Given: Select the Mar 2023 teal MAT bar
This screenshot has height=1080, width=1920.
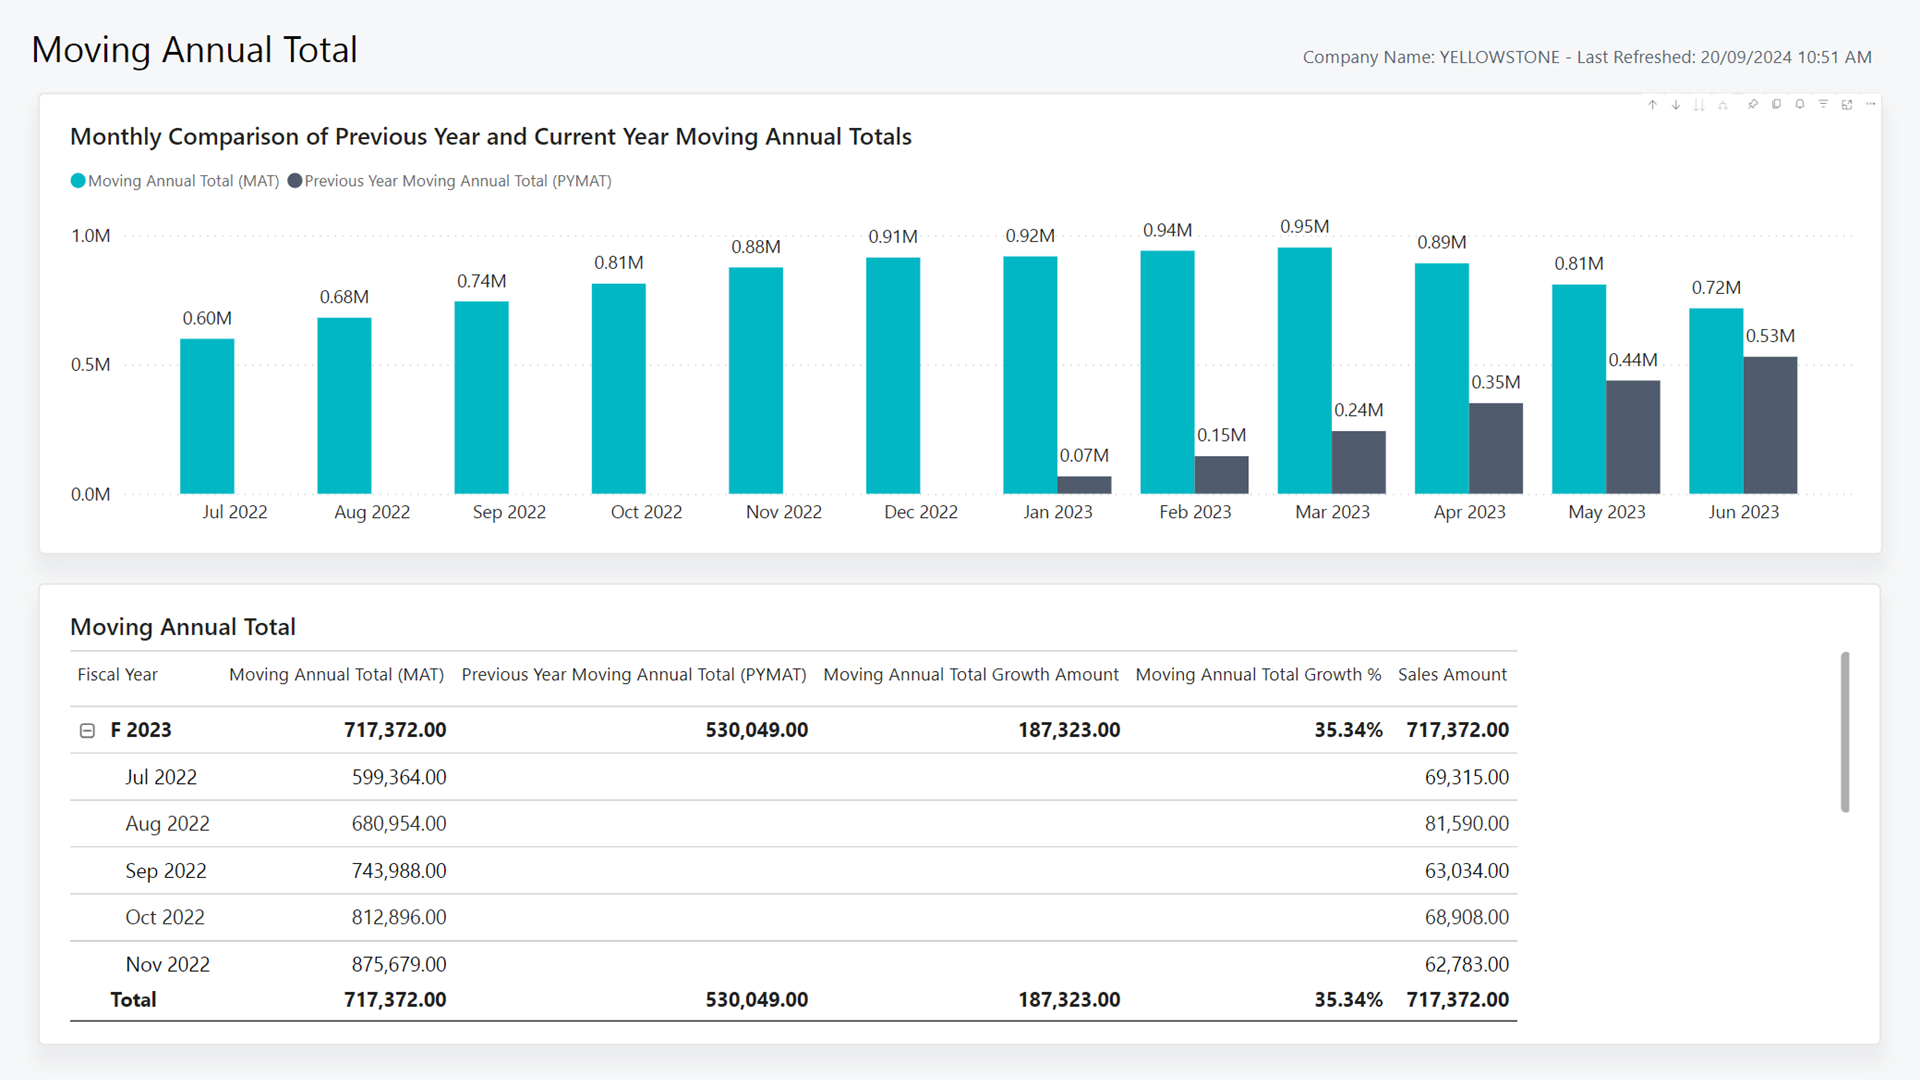Looking at the screenshot, I should pos(1305,371).
